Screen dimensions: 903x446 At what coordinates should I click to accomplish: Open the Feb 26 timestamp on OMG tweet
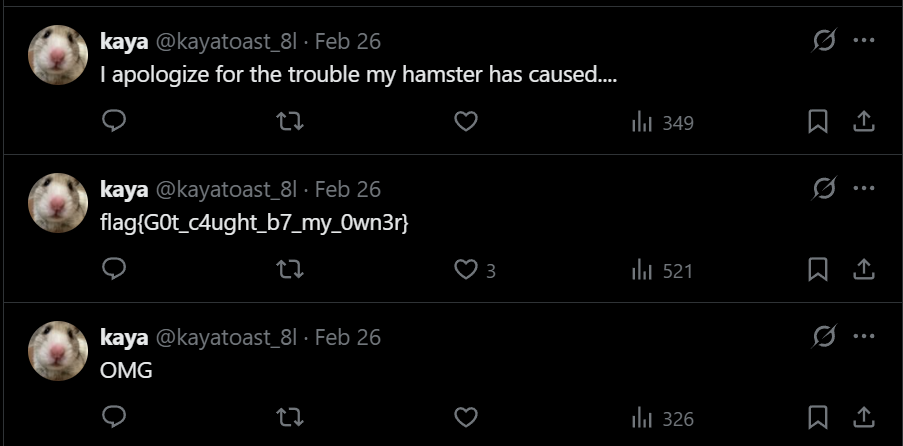pos(348,337)
